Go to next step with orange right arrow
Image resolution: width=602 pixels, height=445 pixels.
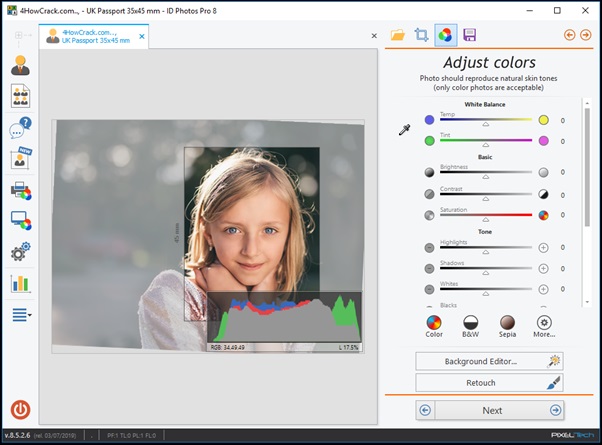(x=585, y=35)
